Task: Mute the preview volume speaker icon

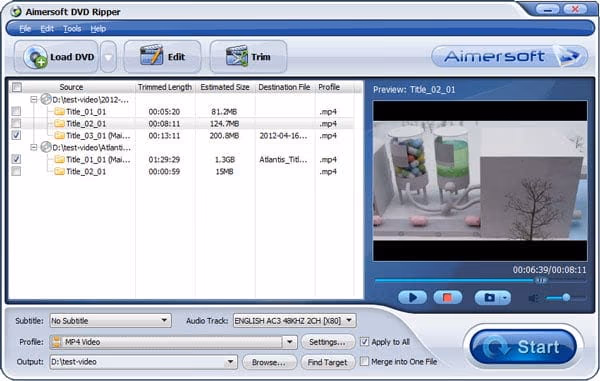Action: coord(533,298)
